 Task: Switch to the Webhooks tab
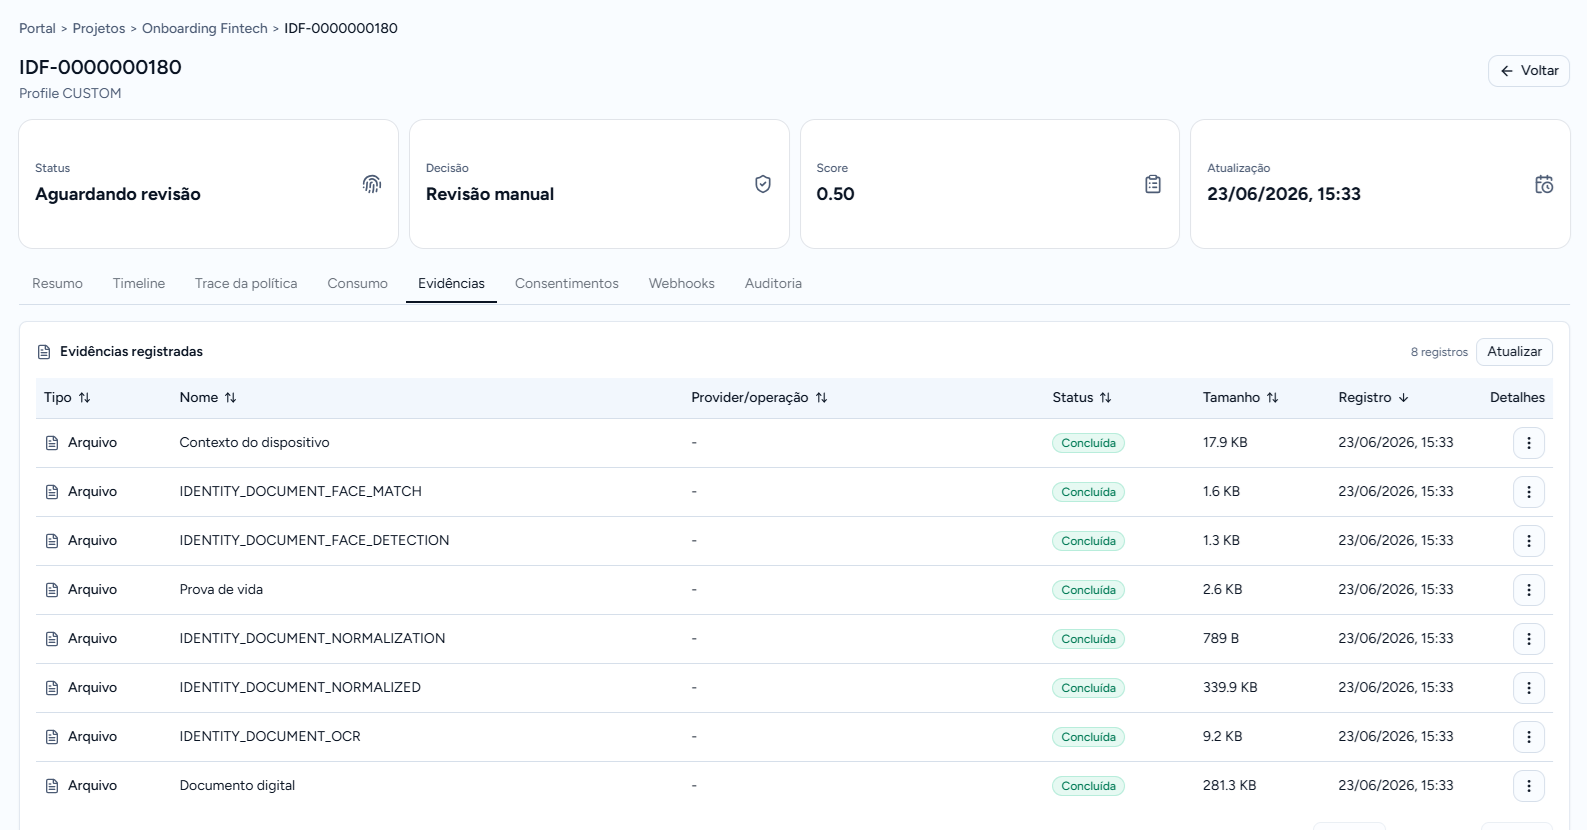click(682, 284)
